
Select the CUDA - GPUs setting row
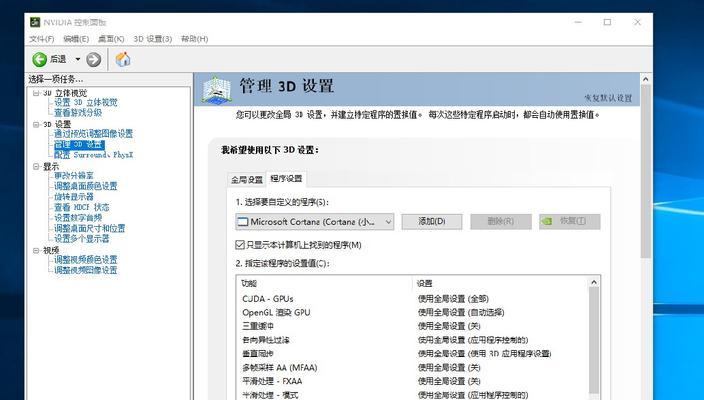coord(267,298)
